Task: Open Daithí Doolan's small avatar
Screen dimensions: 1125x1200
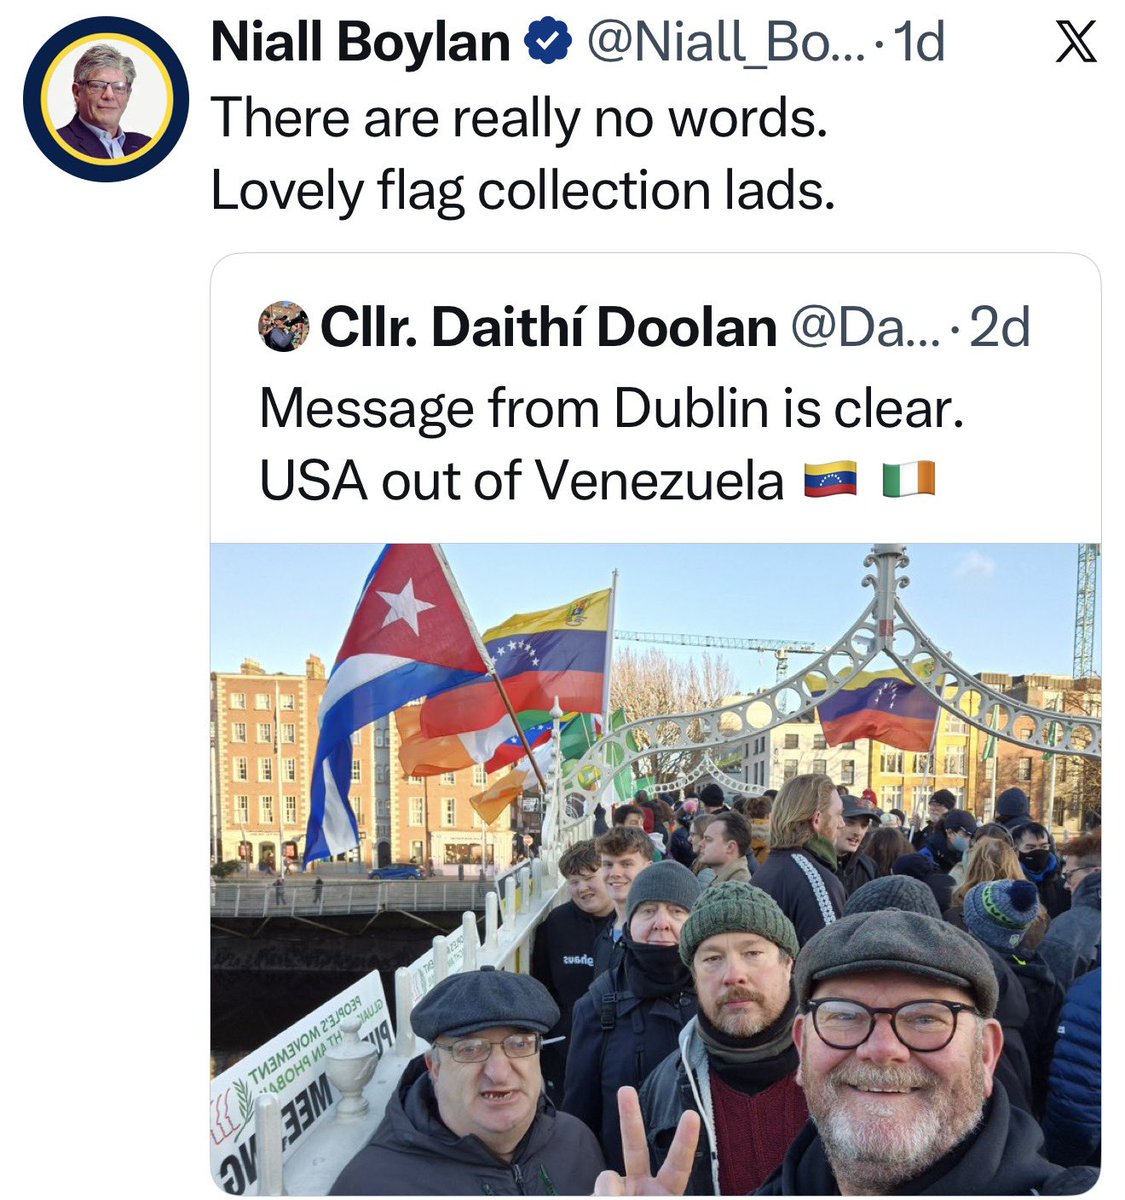Action: tap(283, 326)
